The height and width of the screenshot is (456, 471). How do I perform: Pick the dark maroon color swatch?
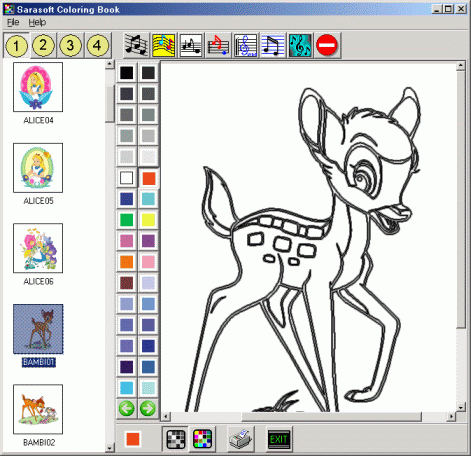[126, 283]
